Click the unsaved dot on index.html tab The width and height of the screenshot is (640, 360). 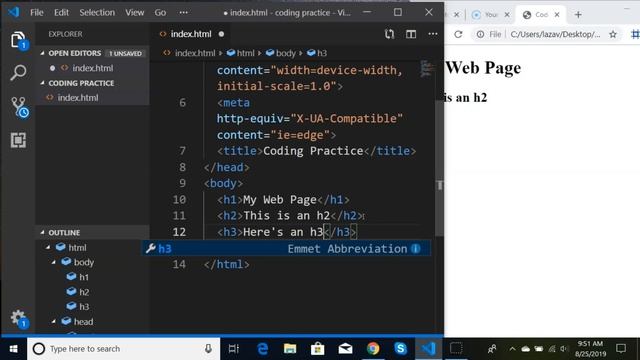click(221, 34)
